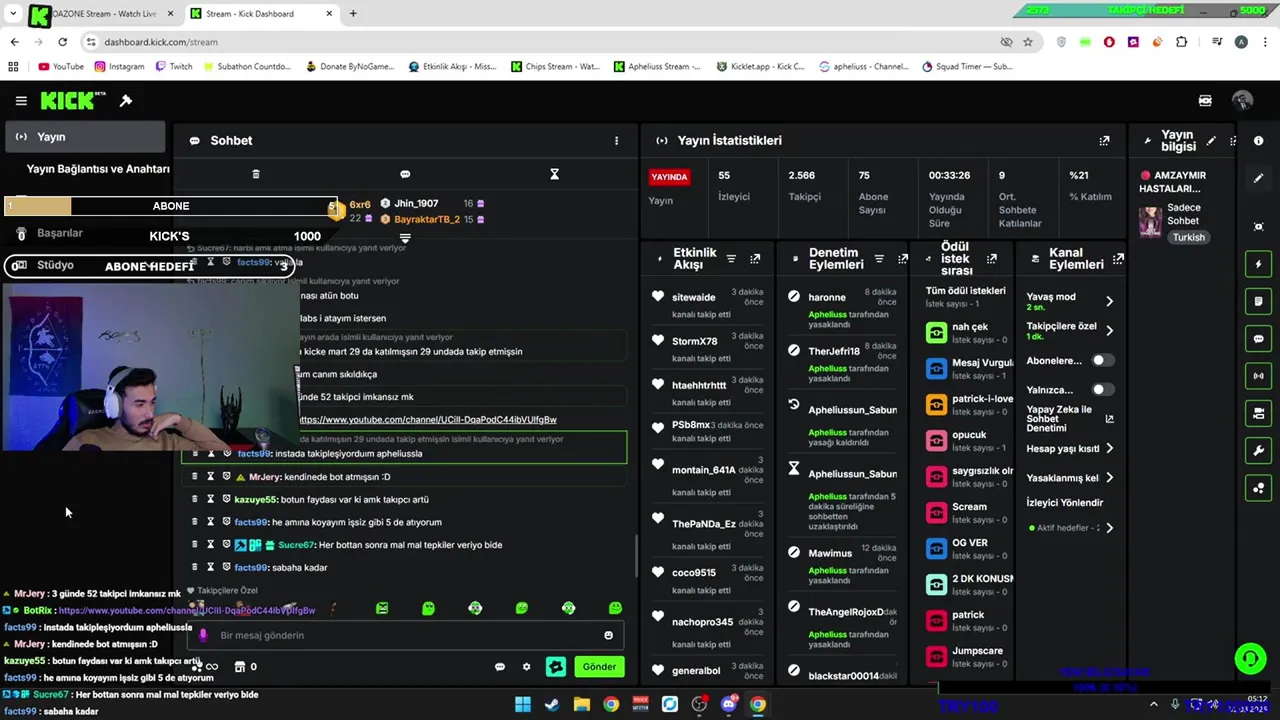The height and width of the screenshot is (720, 1280).
Task: Toggle Abonelere özel chat switch
Action: tap(1102, 360)
